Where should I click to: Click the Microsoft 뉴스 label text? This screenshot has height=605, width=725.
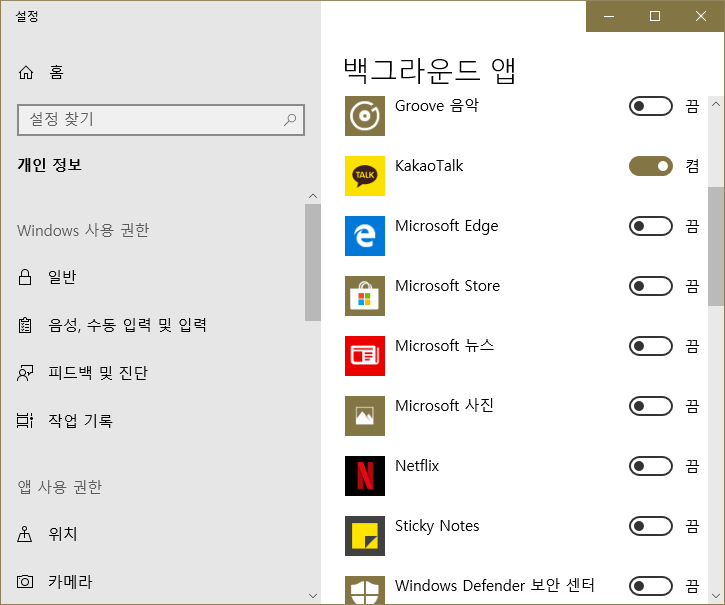(444, 346)
